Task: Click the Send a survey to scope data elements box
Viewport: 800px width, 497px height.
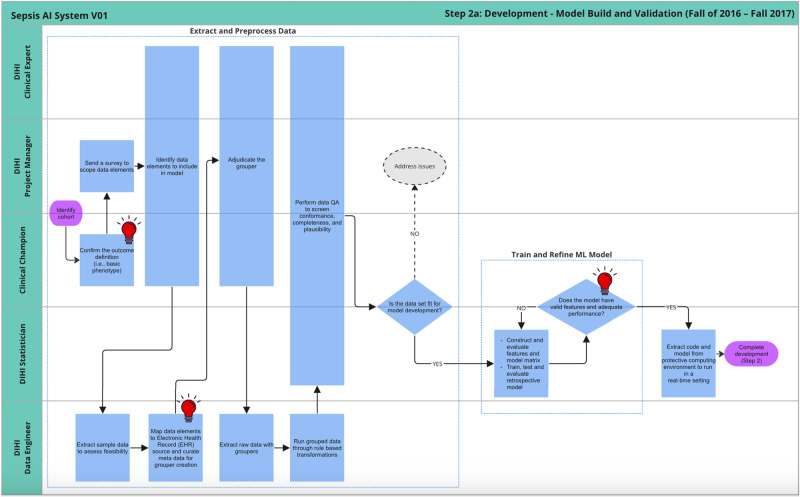Action: tap(107, 165)
